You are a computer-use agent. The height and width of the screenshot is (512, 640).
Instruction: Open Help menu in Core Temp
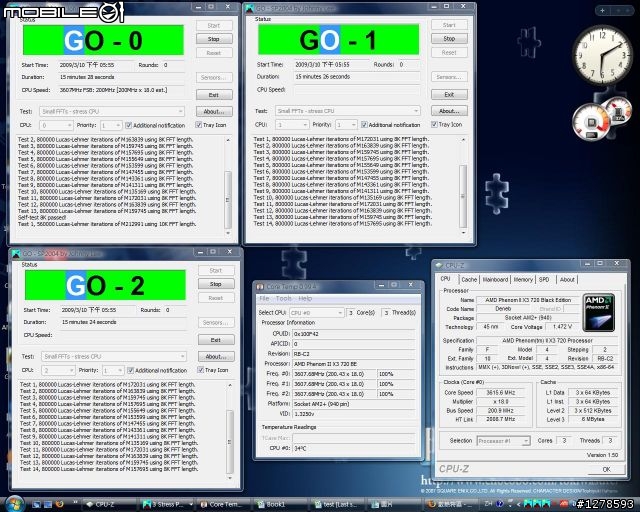(305, 299)
